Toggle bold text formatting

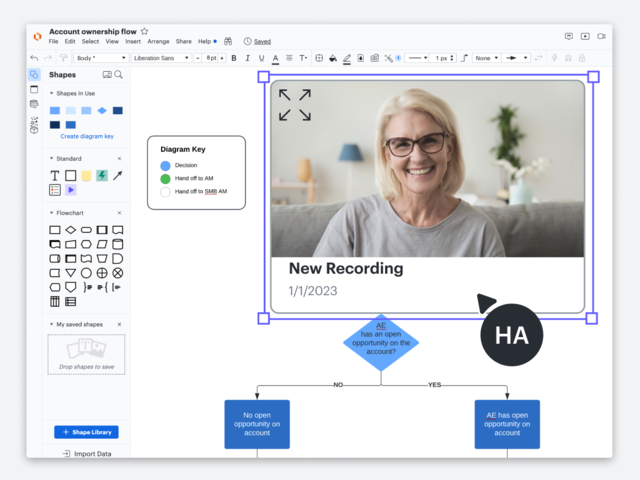coord(234,58)
